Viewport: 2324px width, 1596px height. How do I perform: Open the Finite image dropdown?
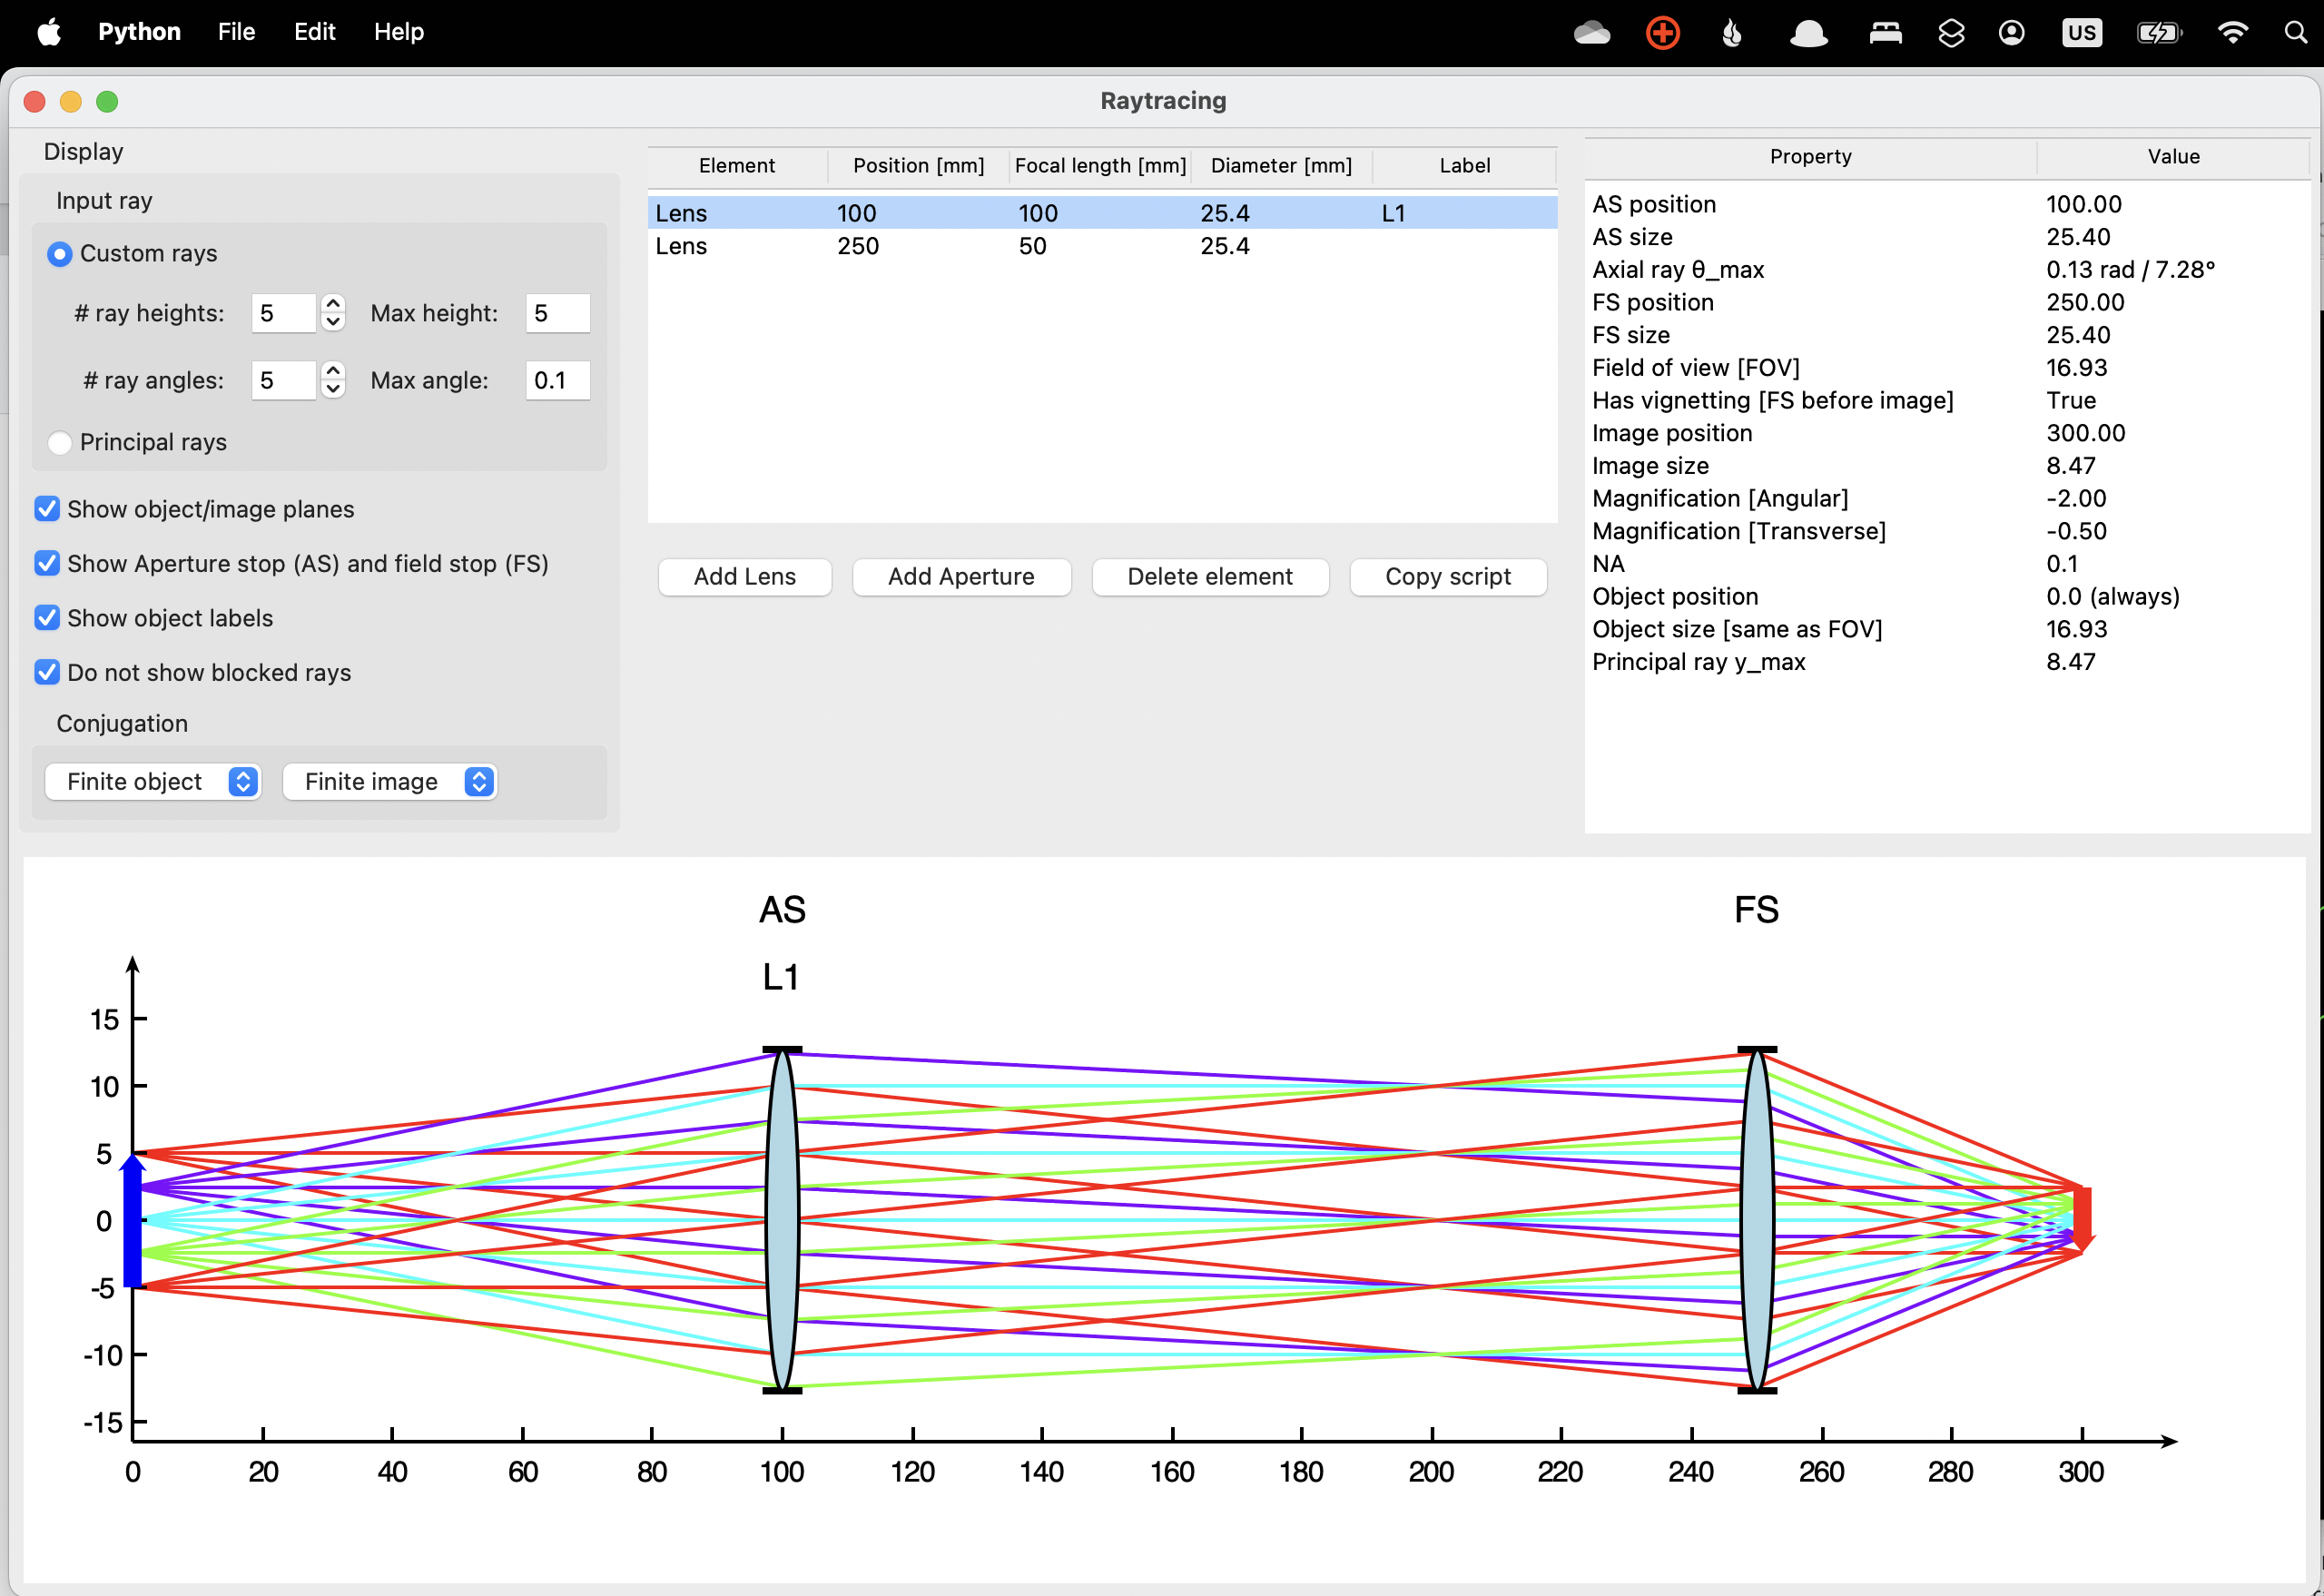coord(390,781)
